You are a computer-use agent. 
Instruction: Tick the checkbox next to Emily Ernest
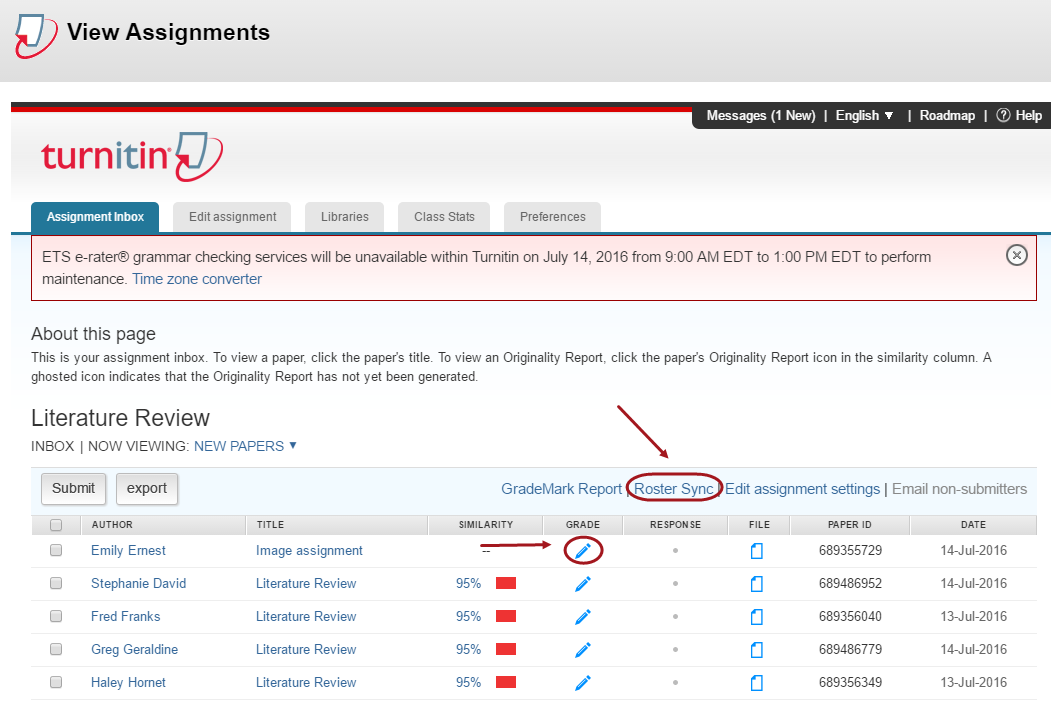tap(56, 550)
